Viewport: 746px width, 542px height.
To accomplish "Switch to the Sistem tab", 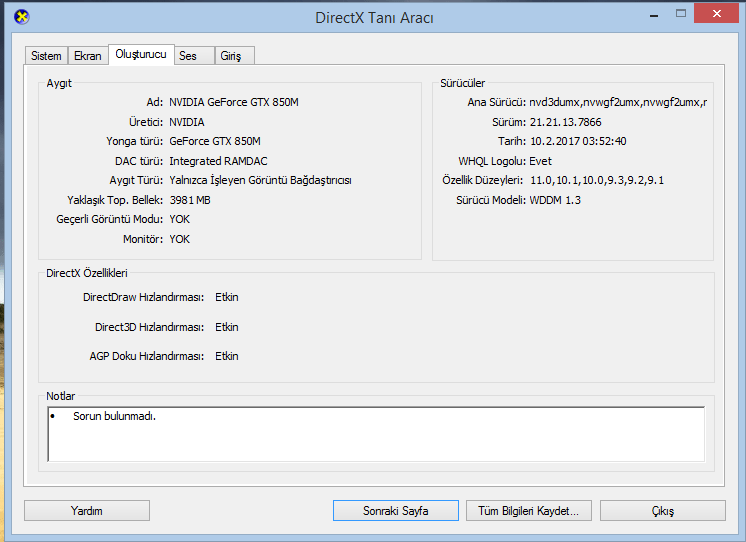I will coord(46,56).
